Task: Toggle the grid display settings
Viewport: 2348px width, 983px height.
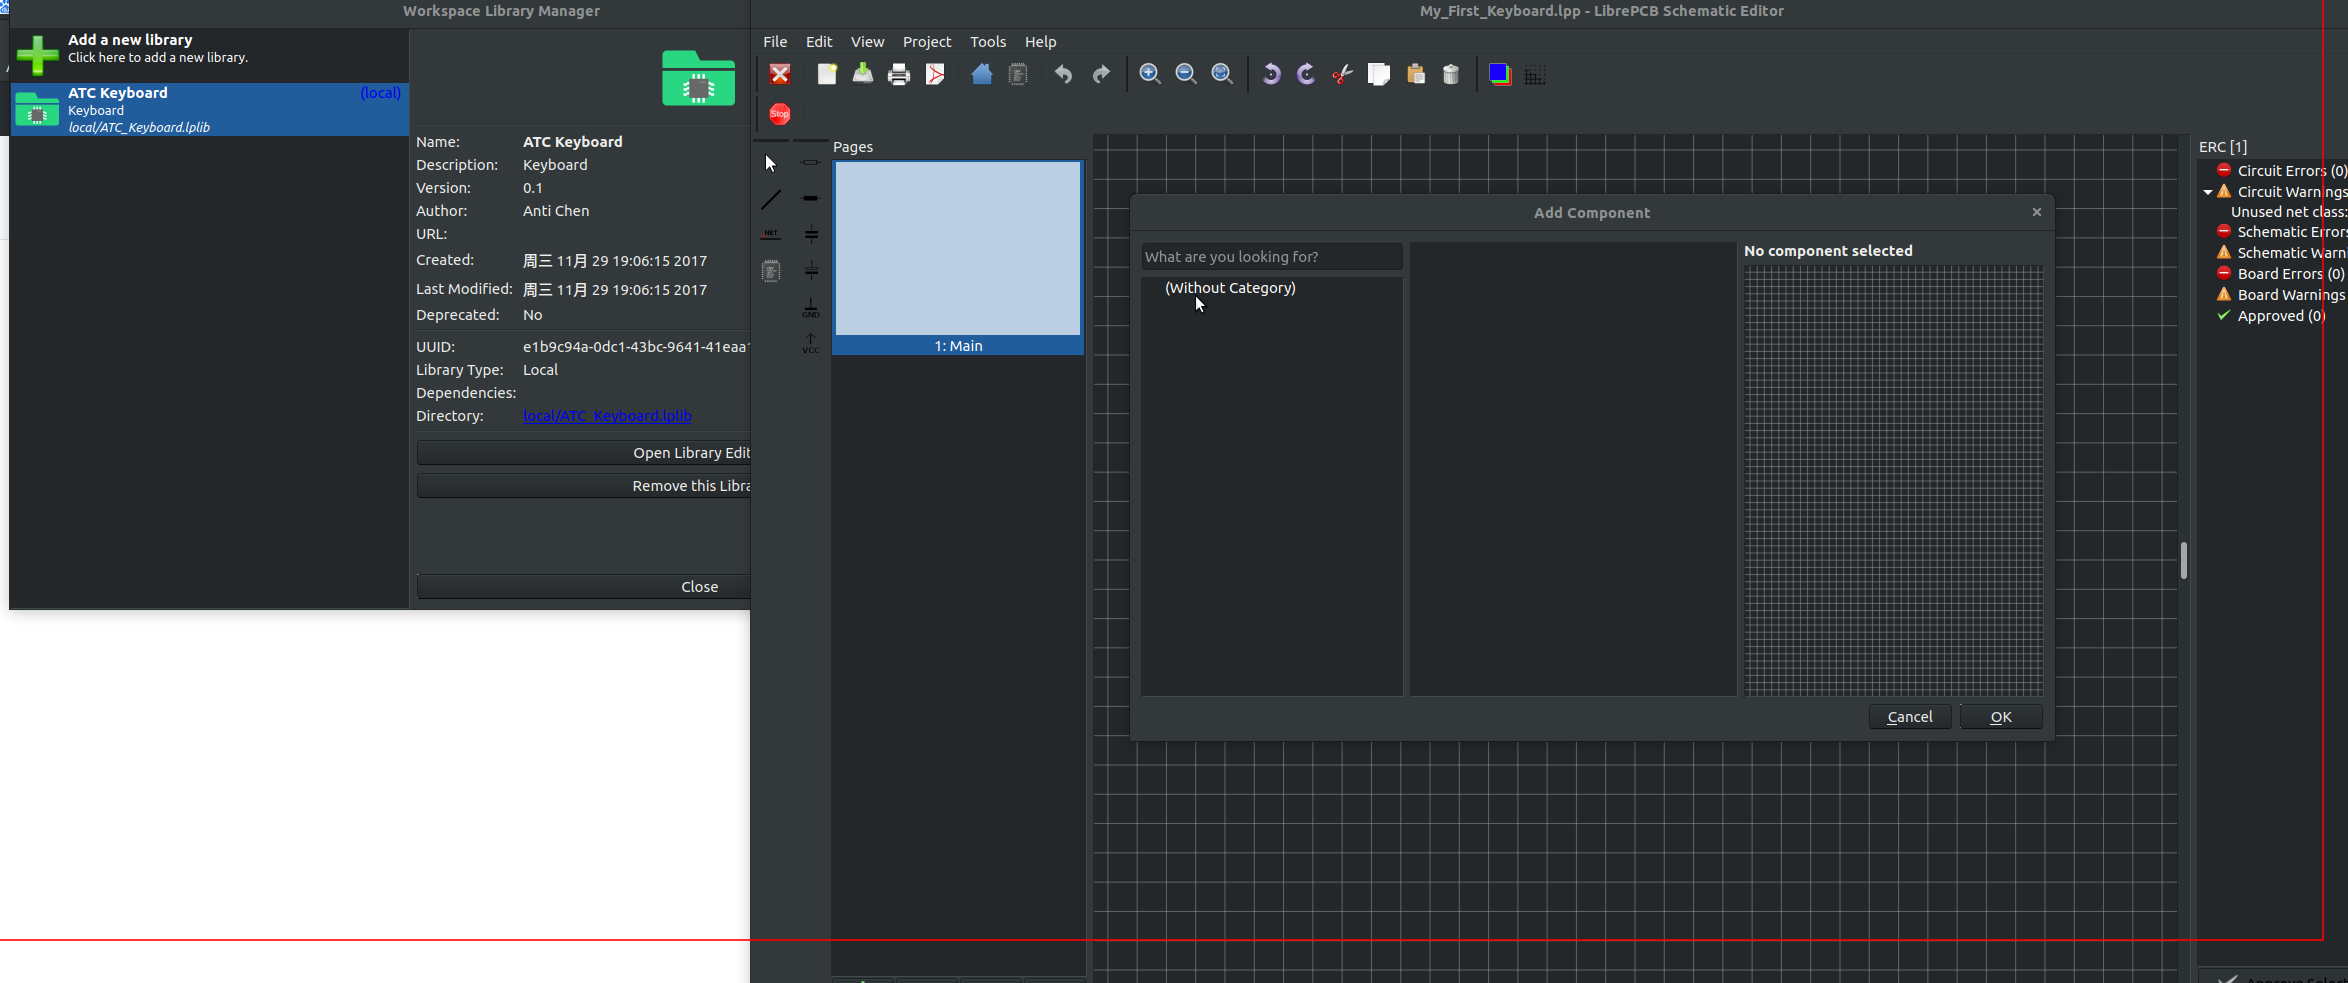Action: click(x=1535, y=75)
